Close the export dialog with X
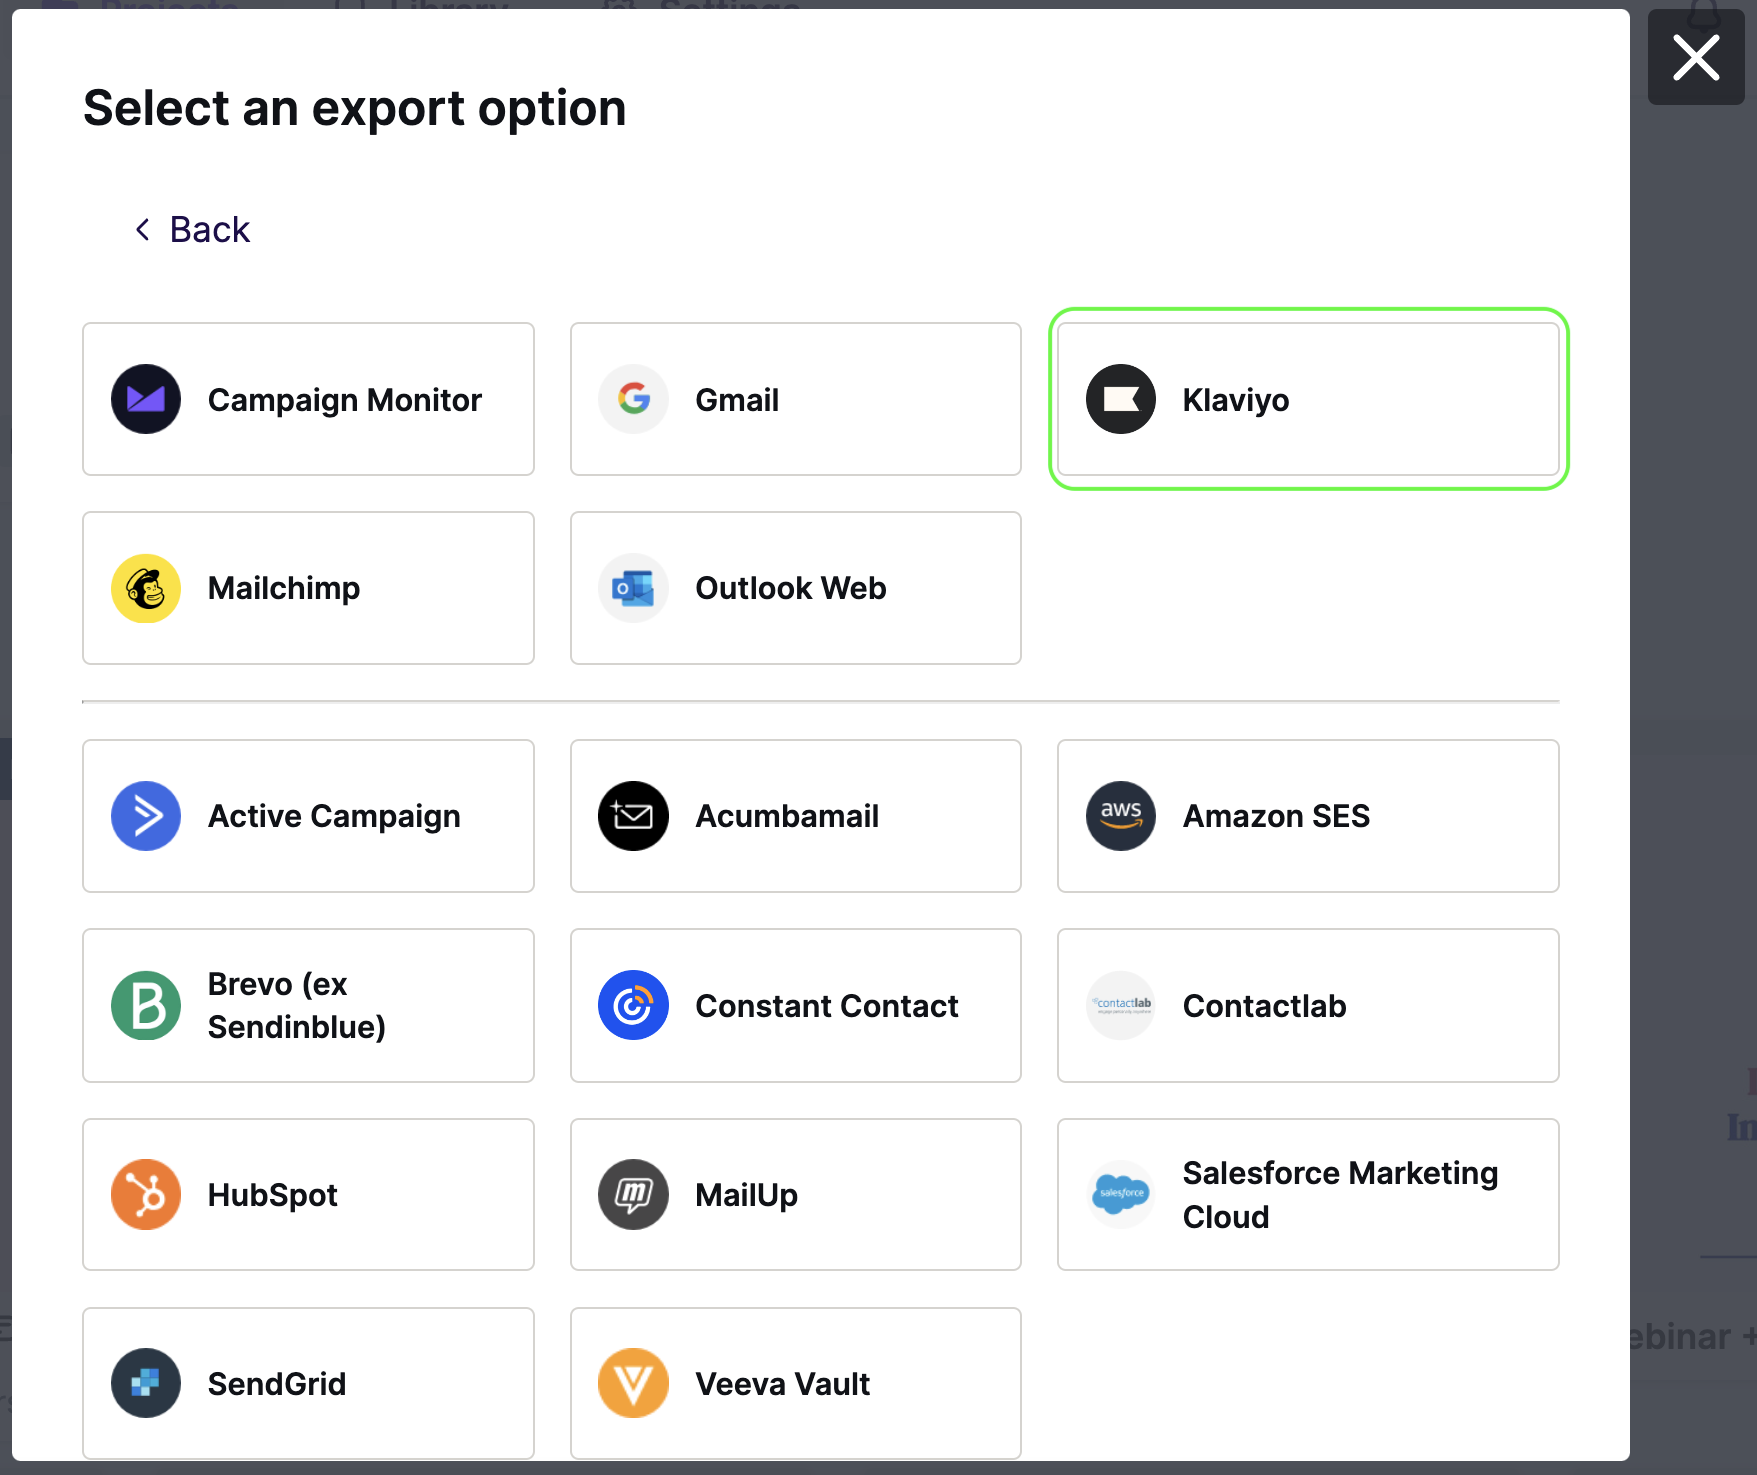Screen dimensions: 1757x1475 point(1696,57)
